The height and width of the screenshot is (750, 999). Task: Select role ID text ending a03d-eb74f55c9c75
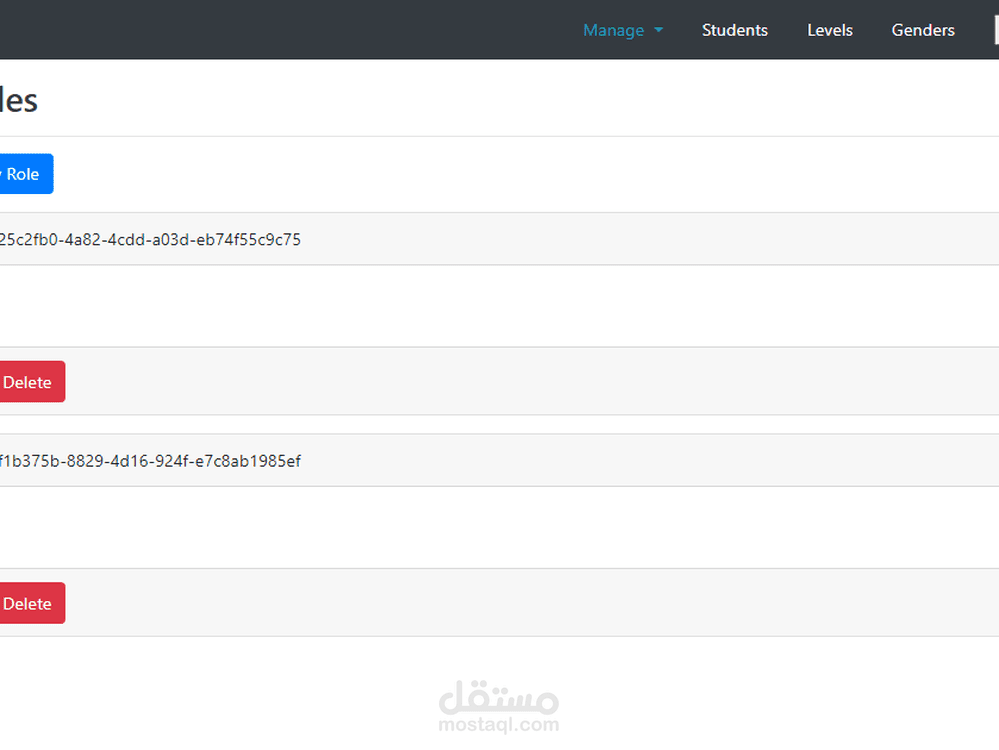[x=150, y=240]
